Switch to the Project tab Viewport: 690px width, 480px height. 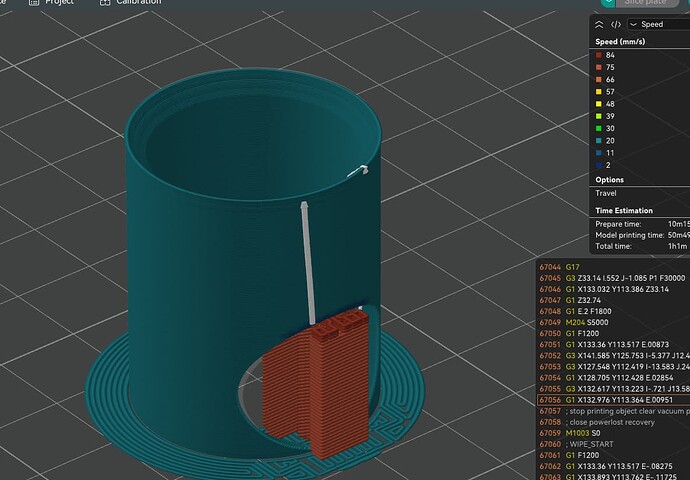click(x=59, y=2)
